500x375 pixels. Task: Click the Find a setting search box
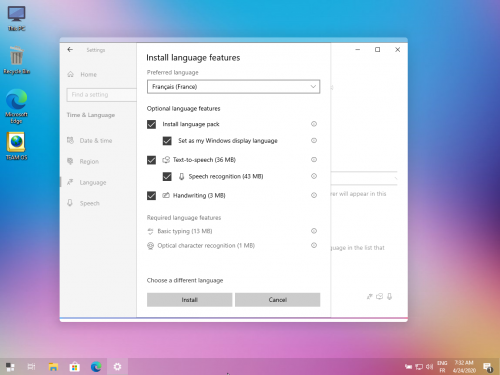click(x=101, y=95)
